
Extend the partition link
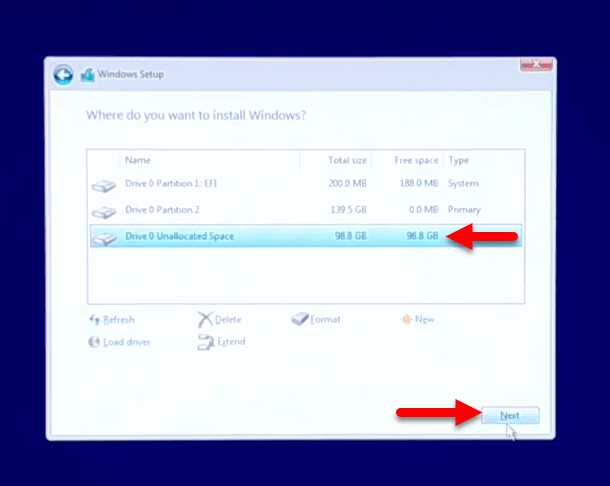click(x=231, y=342)
